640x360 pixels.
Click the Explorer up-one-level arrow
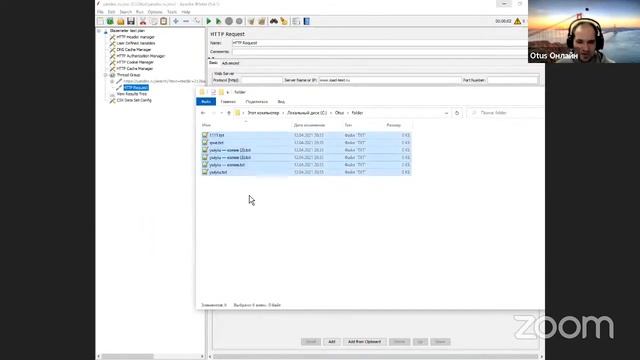pyautogui.click(x=229, y=113)
